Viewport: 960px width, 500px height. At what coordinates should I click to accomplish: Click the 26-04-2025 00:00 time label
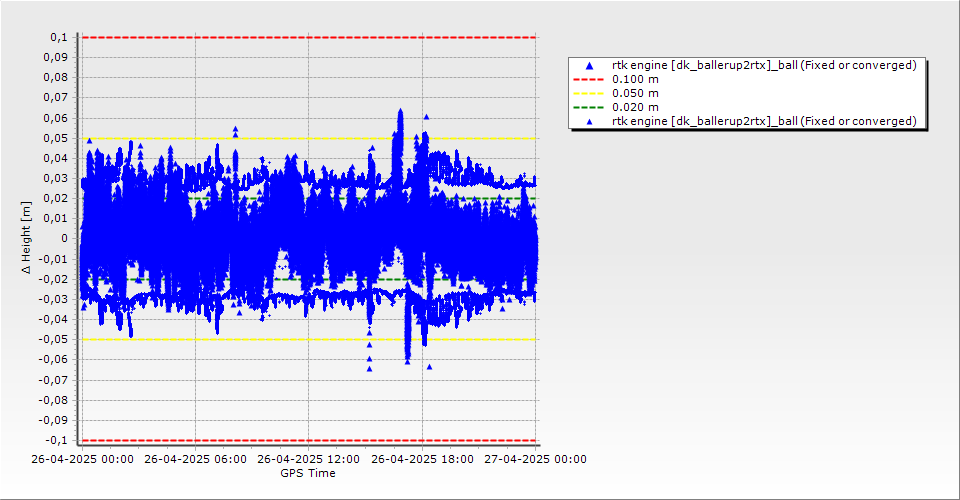pos(82,459)
